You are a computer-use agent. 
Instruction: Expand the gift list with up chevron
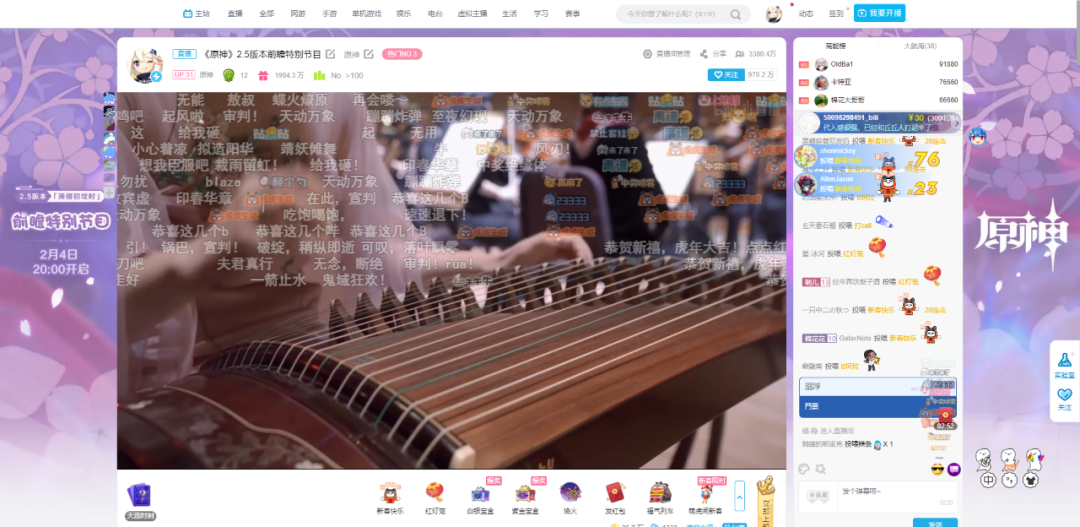[740, 494]
